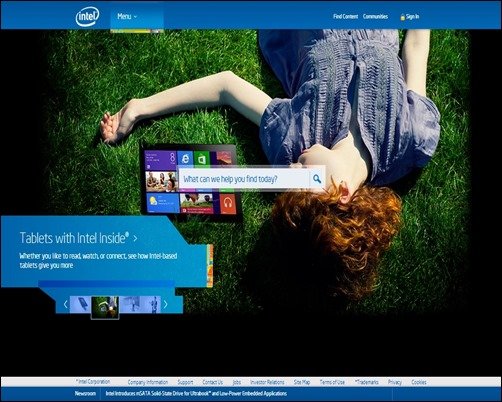Select the third carousel thumbnail

(130, 304)
